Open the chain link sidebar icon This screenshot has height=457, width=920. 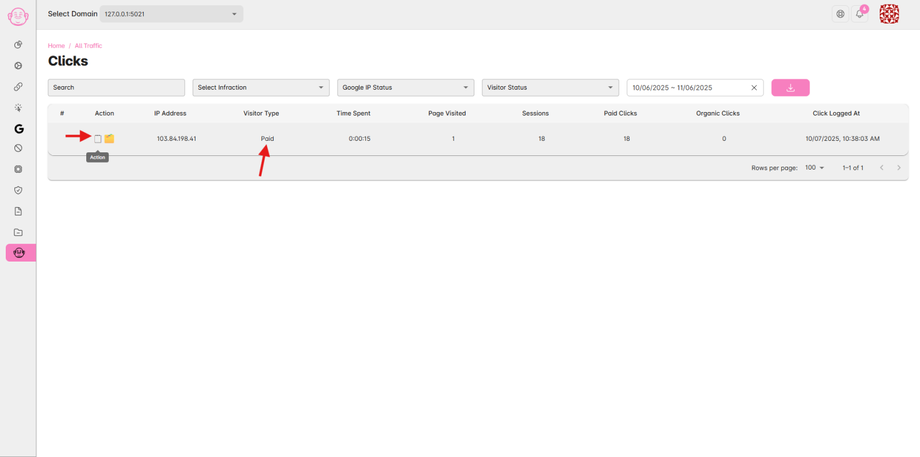coord(18,87)
